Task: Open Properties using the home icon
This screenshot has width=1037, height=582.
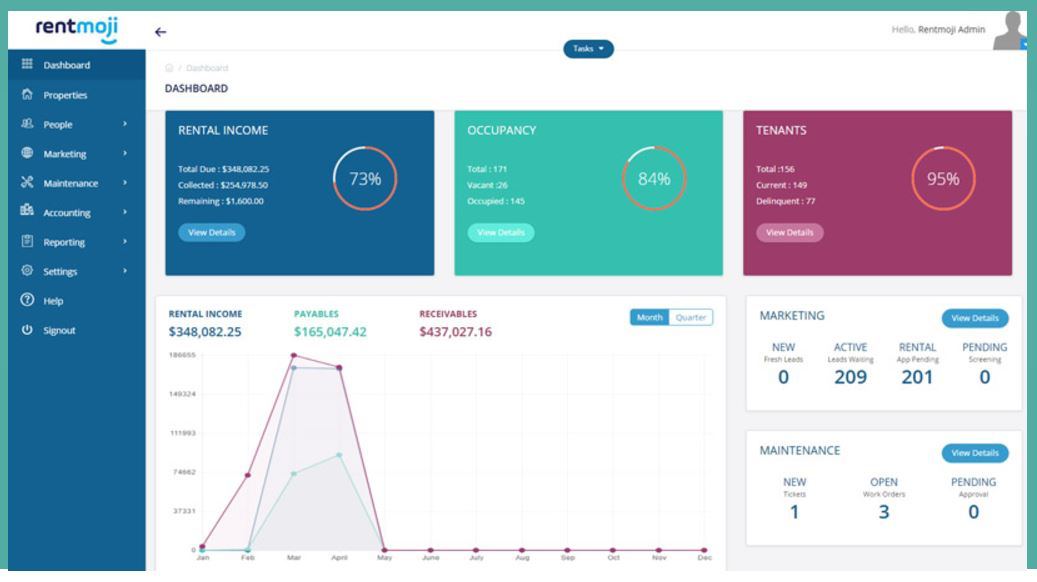Action: click(x=30, y=96)
